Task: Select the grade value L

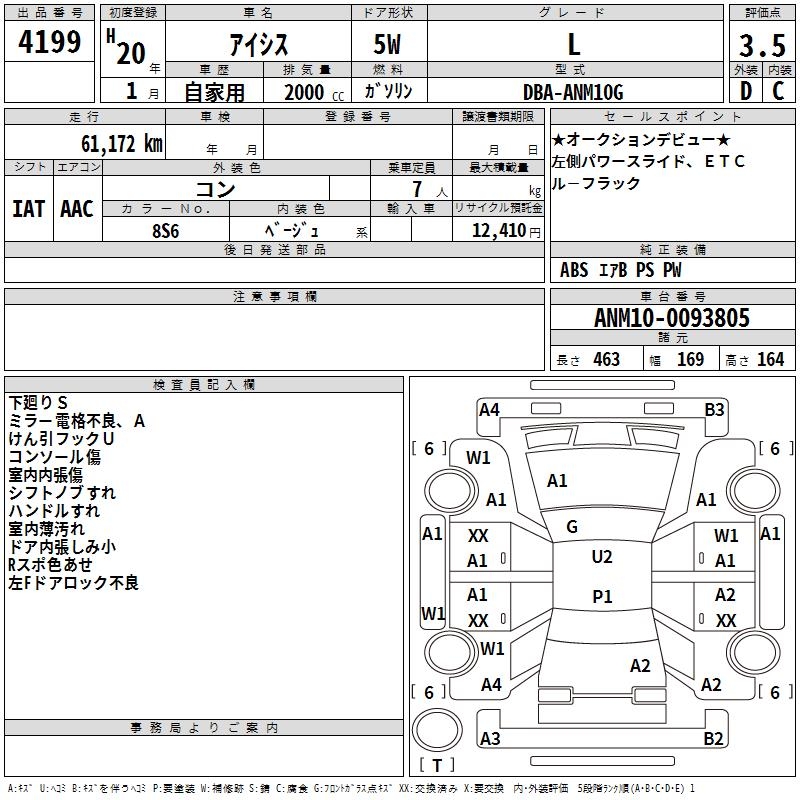Action: (x=574, y=44)
